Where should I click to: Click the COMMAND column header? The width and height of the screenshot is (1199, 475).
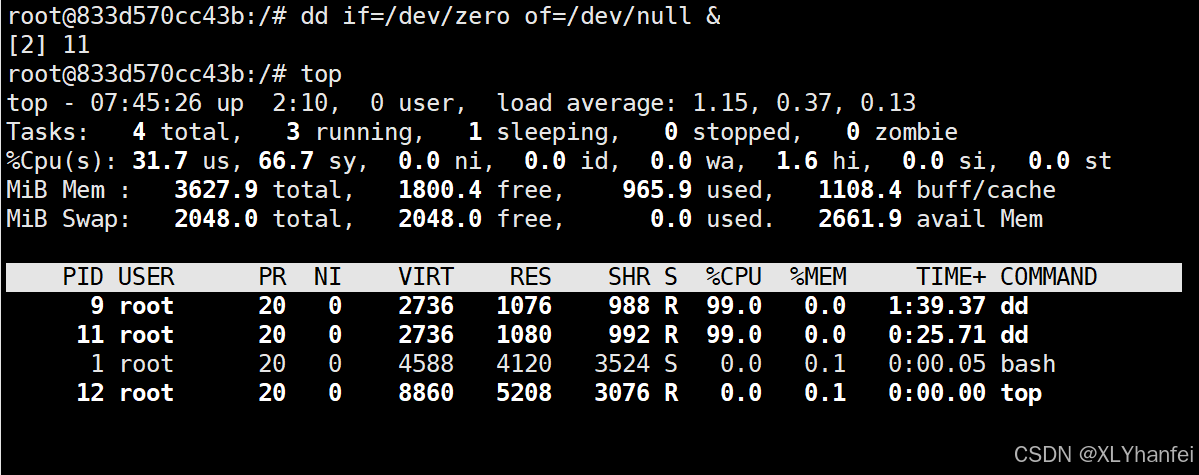point(1049,276)
